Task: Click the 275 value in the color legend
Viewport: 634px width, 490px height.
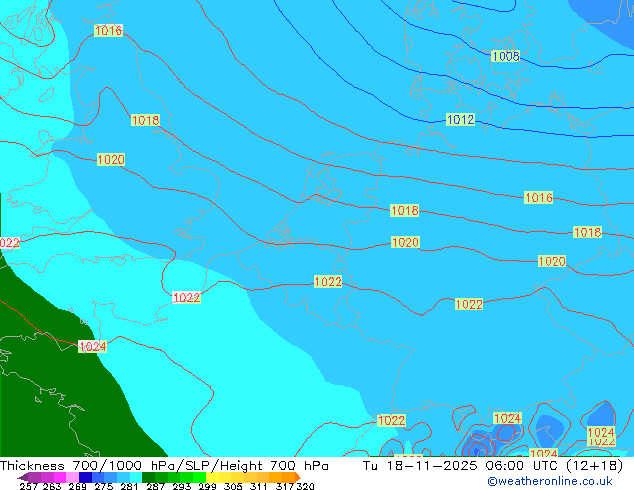Action: pos(104,486)
